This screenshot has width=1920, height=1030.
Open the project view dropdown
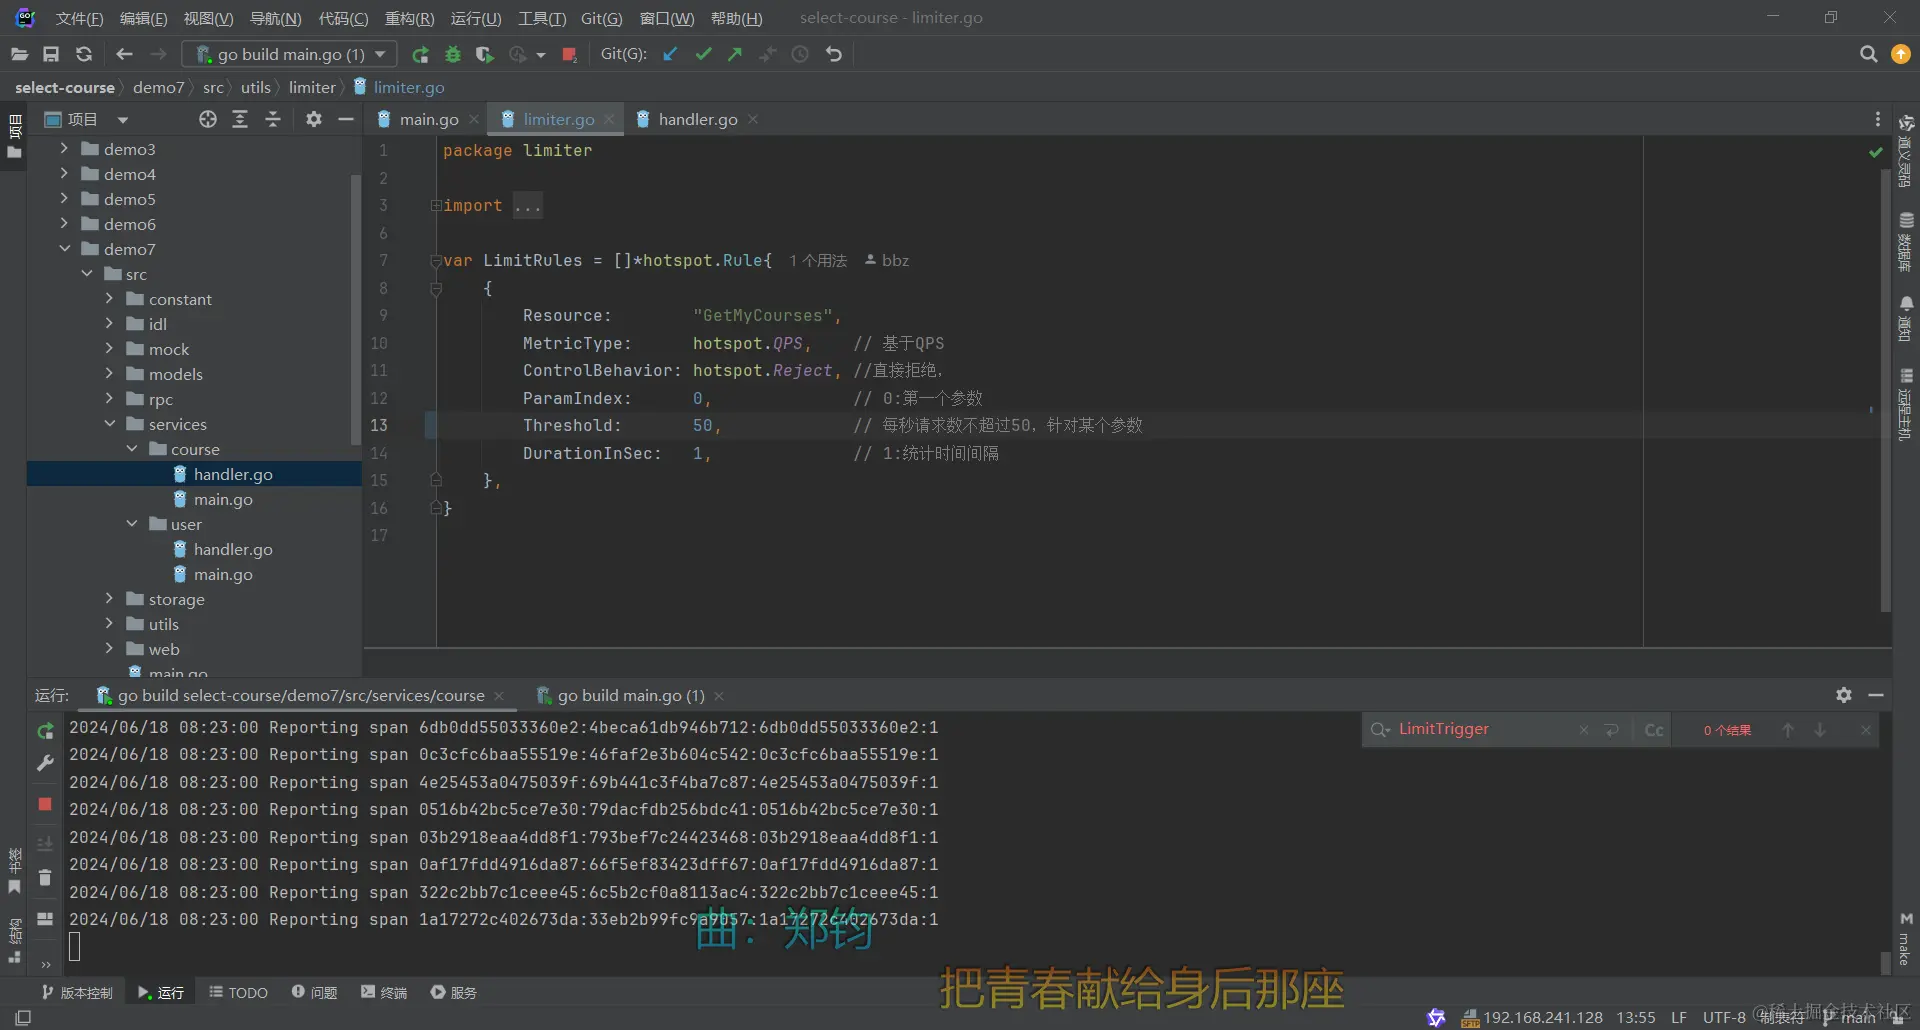123,119
